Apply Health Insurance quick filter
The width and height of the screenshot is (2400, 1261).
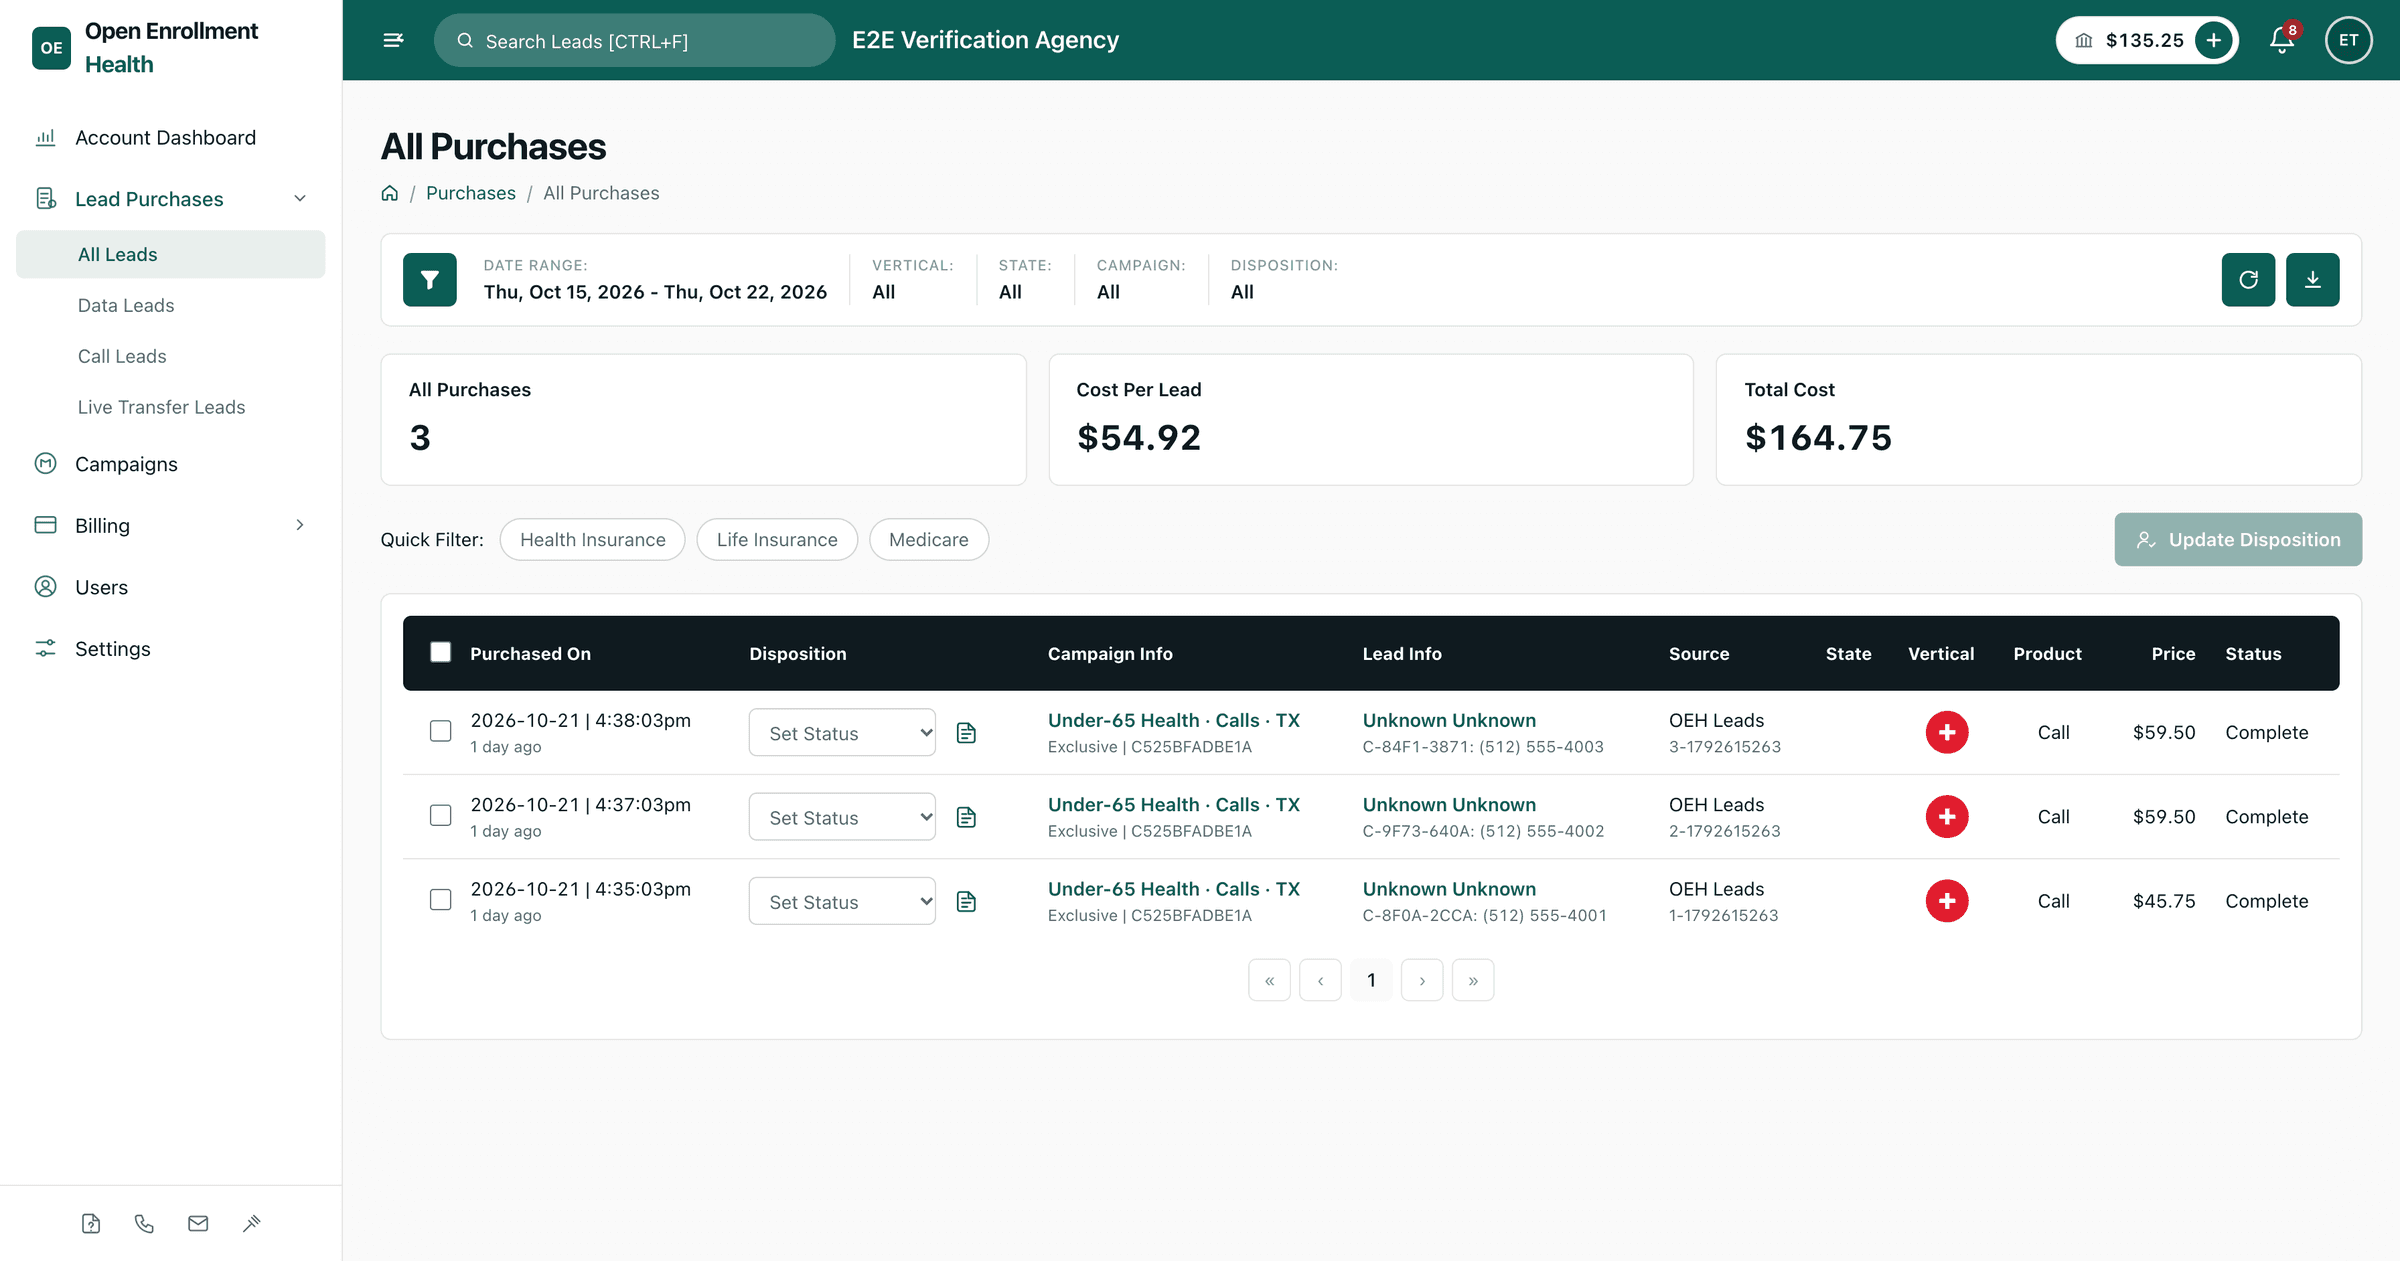(x=592, y=539)
